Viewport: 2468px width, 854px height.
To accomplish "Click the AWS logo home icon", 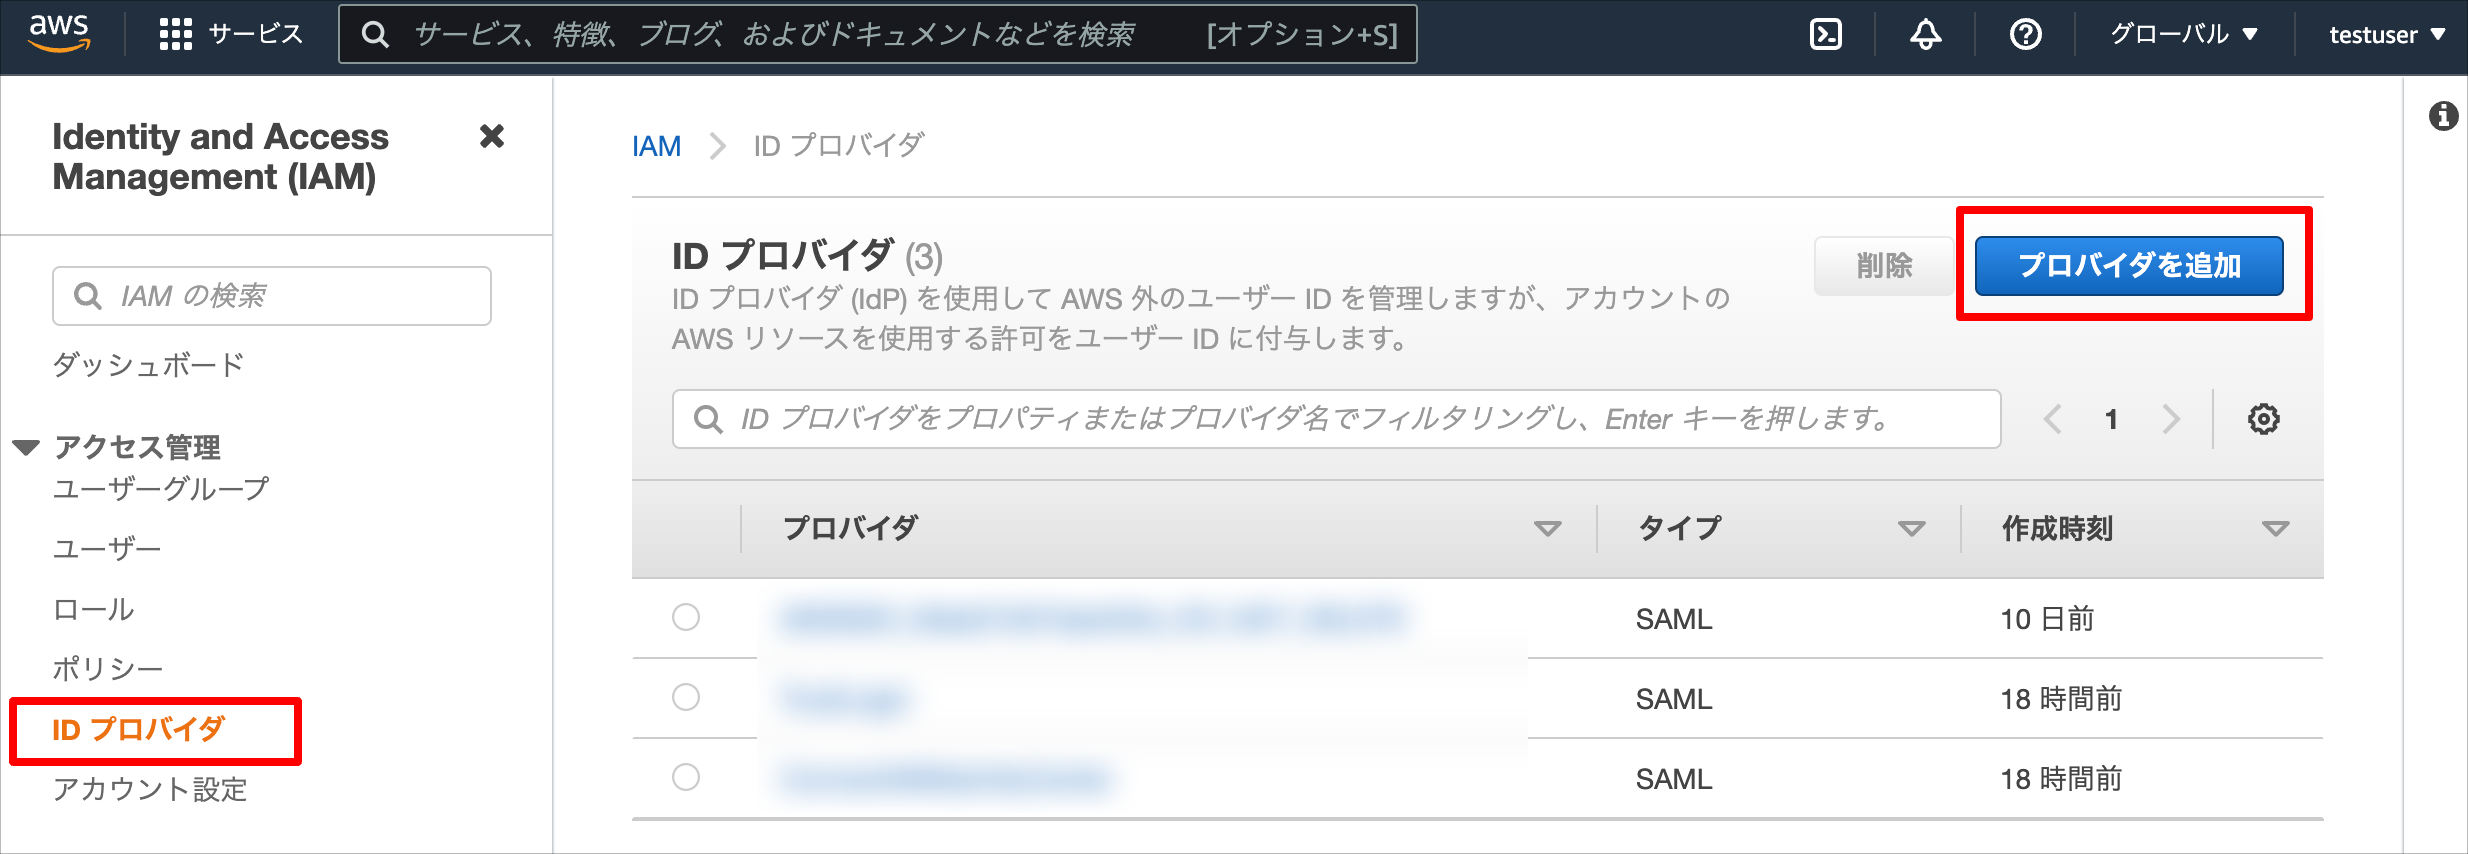I will tap(60, 33).
